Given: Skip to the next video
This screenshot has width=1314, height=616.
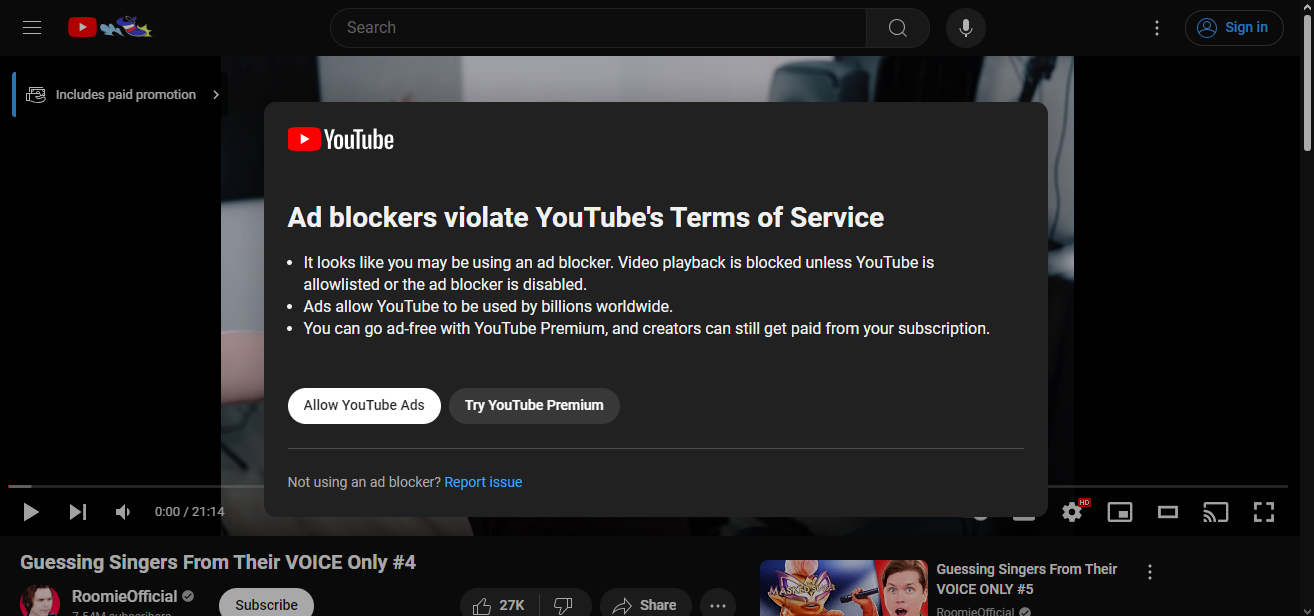Looking at the screenshot, I should 78,512.
